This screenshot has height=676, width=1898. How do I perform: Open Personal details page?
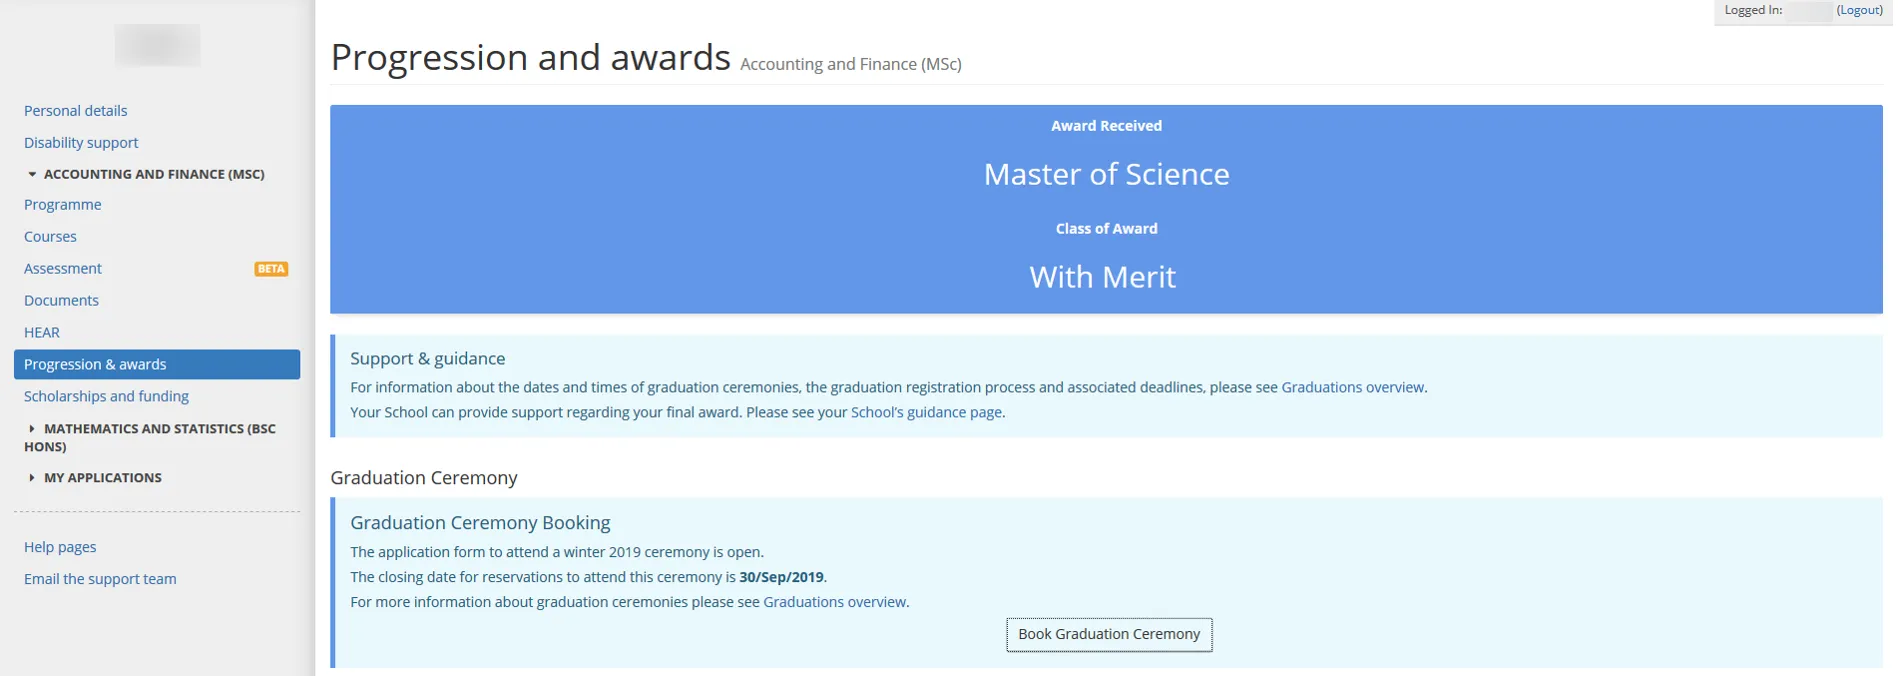pos(76,111)
